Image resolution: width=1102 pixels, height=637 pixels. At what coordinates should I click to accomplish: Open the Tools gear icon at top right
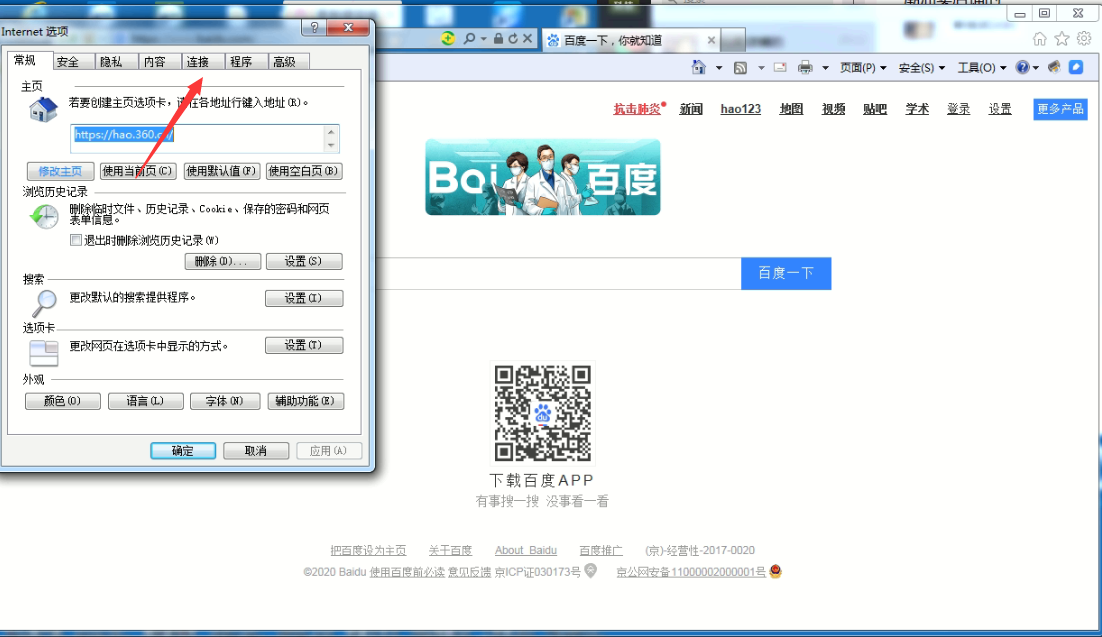point(1085,39)
